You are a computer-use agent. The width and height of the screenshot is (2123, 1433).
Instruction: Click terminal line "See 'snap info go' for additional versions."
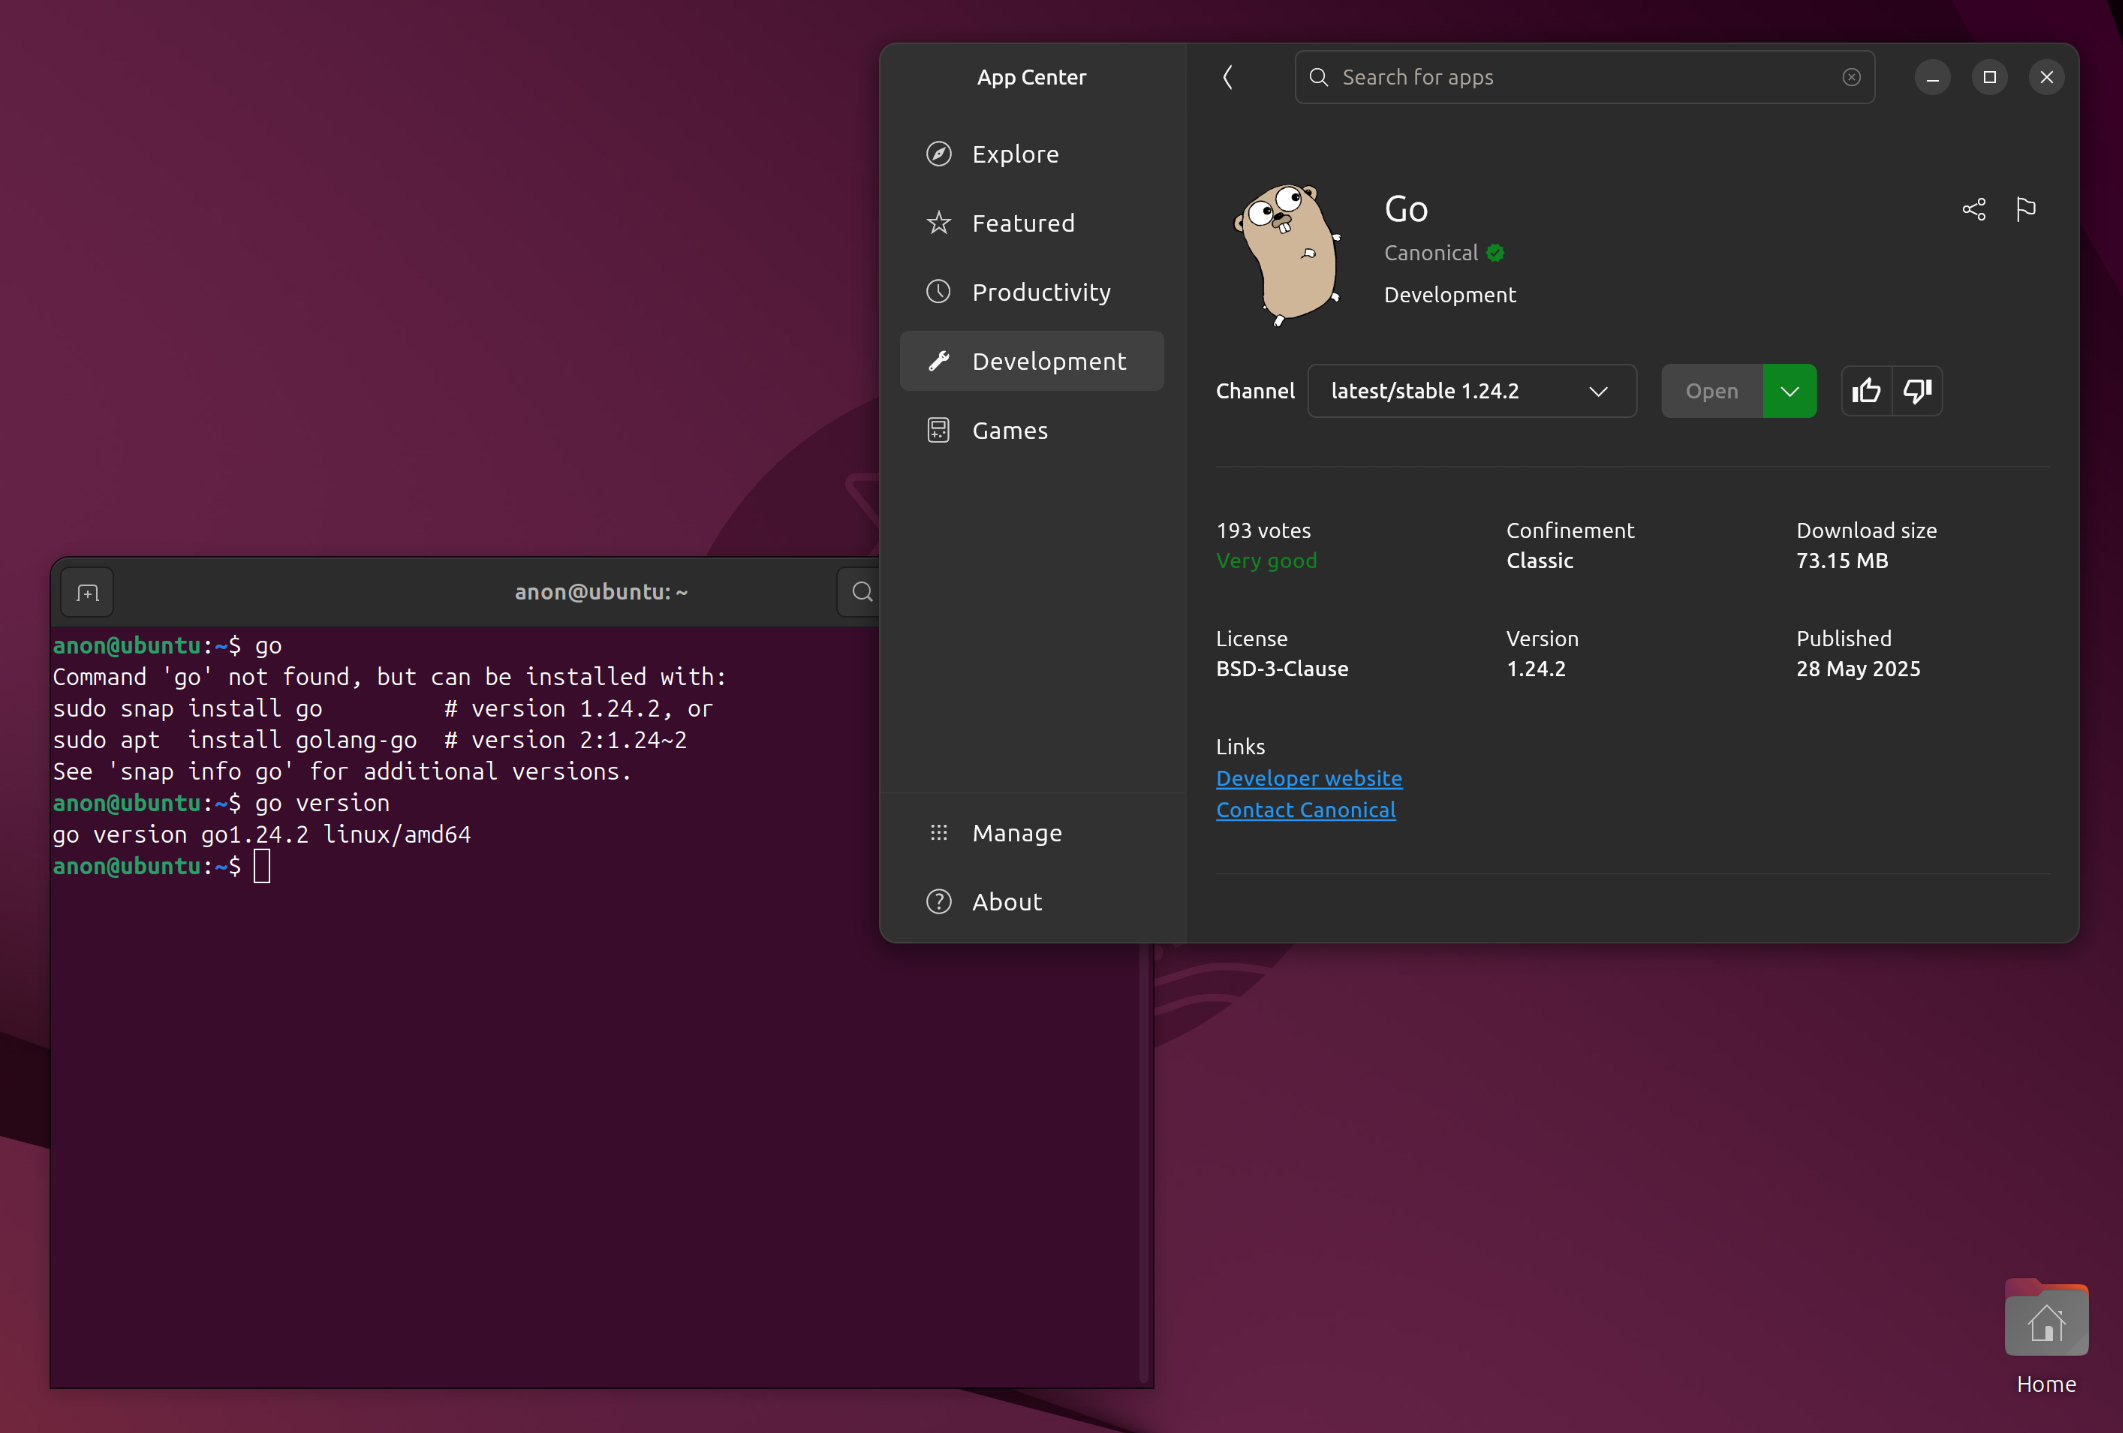pos(342,771)
